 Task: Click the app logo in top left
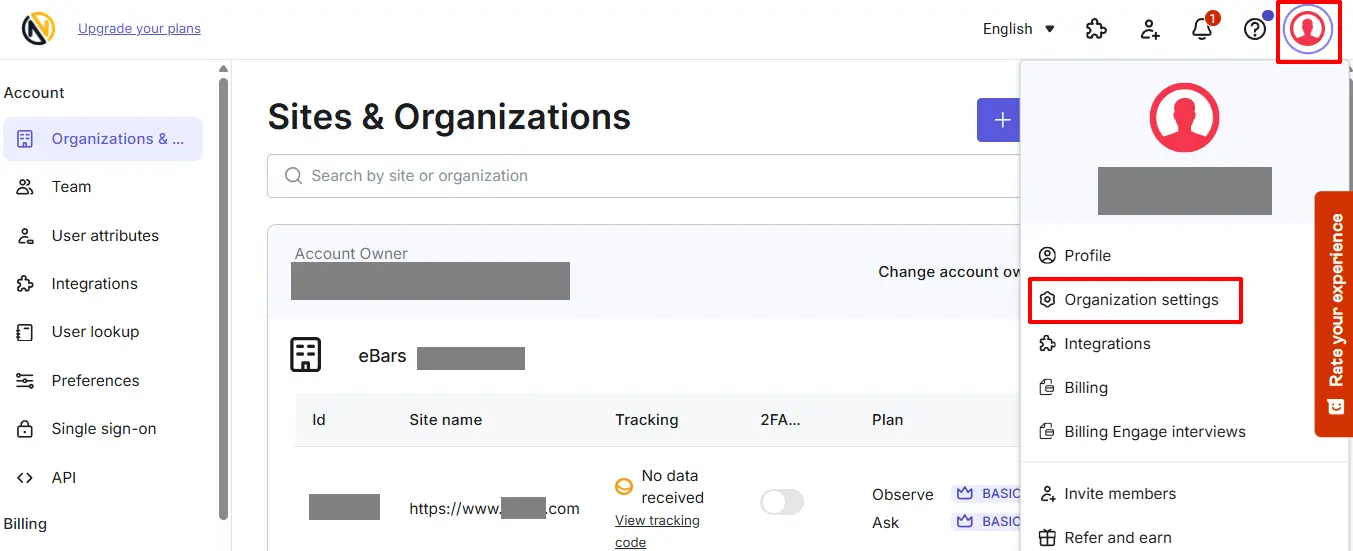tap(39, 29)
